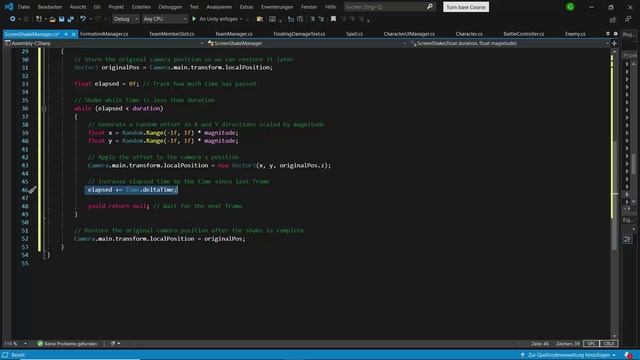The image size is (640, 360).
Task: Open the Fenster menu
Action: (x=309, y=7)
